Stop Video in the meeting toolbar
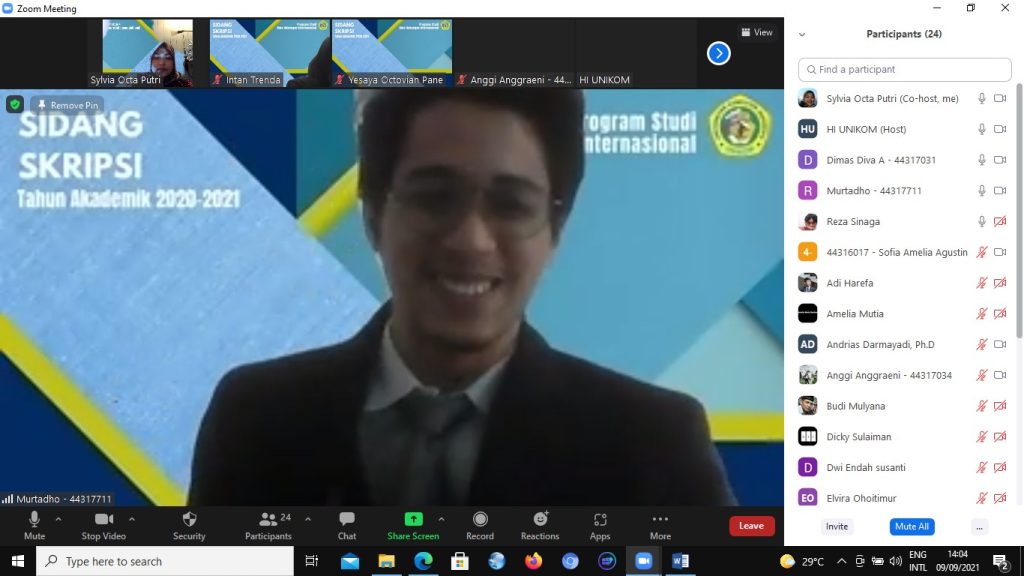Screen dimensions: 1024x576 click(103, 526)
